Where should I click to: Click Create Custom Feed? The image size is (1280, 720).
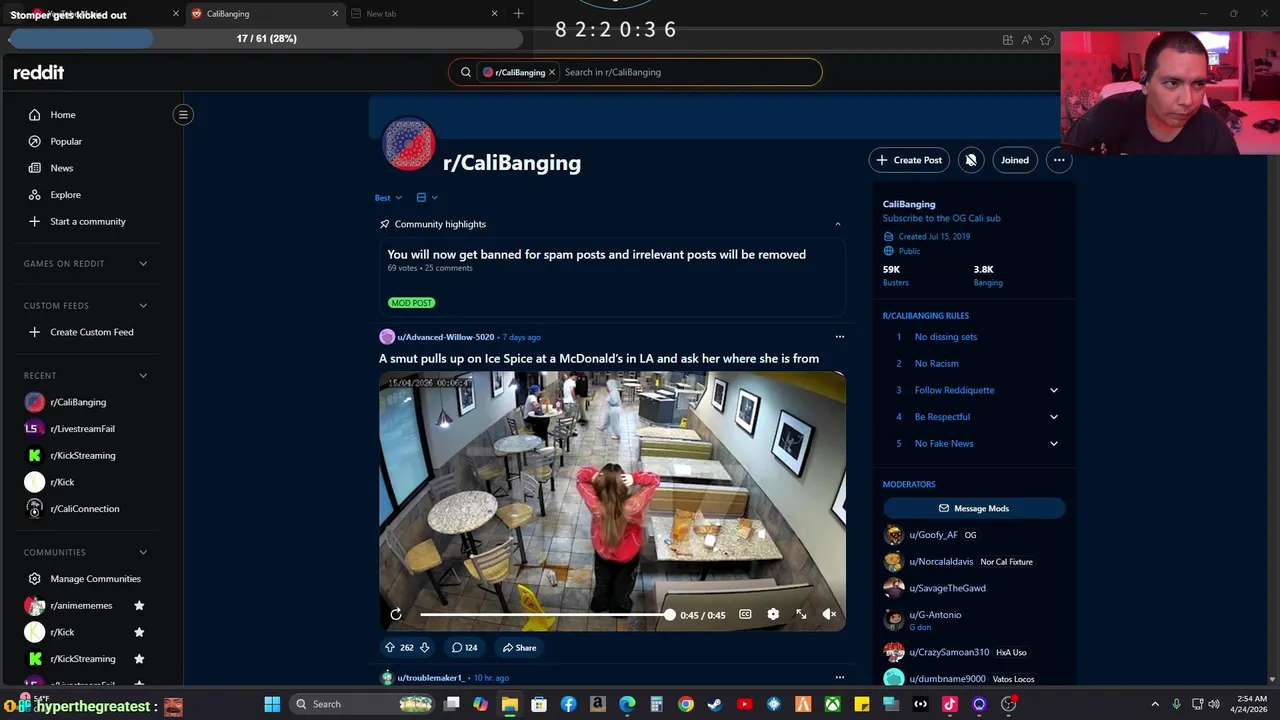[92, 332]
